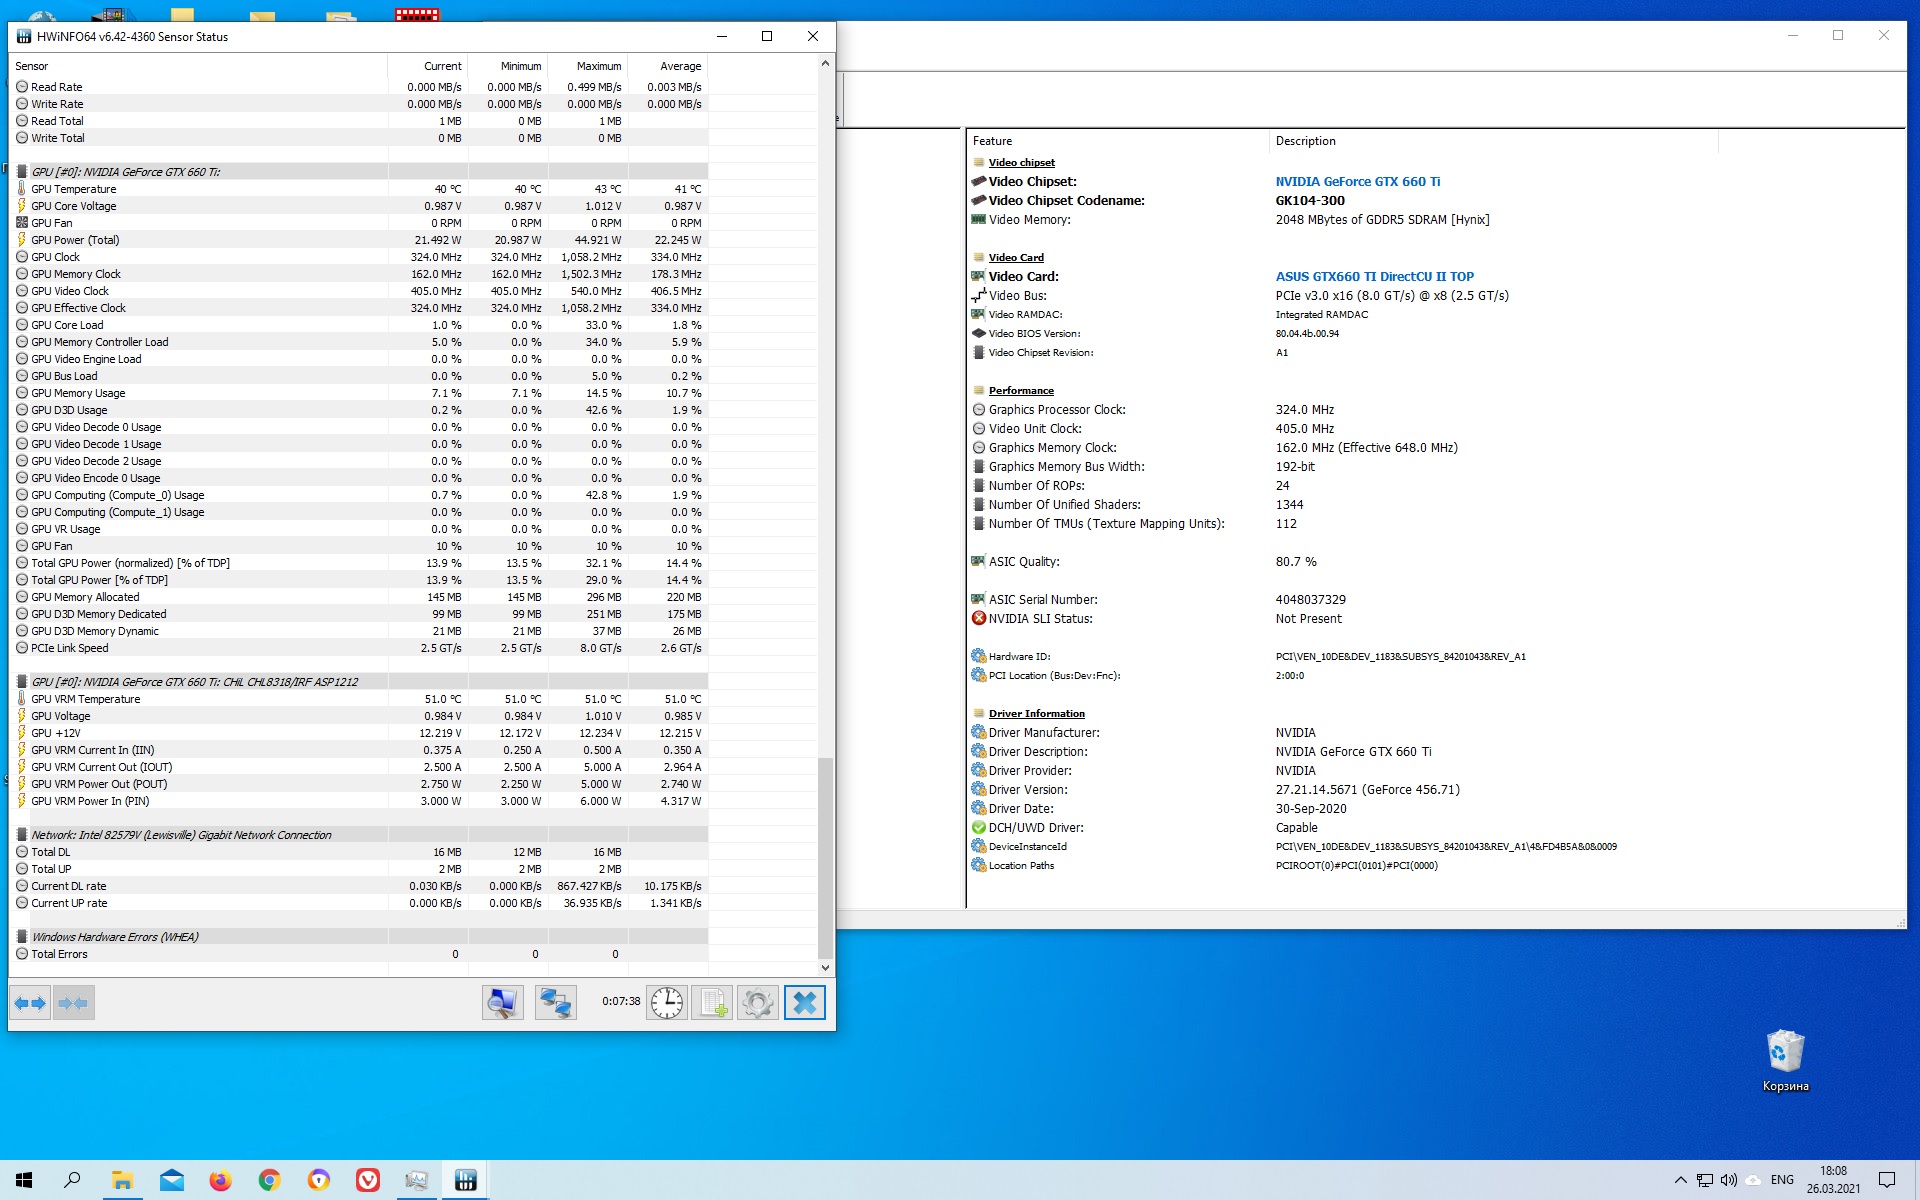Click the collapse columns arrows button
This screenshot has width=1920, height=1200.
pos(73,1003)
